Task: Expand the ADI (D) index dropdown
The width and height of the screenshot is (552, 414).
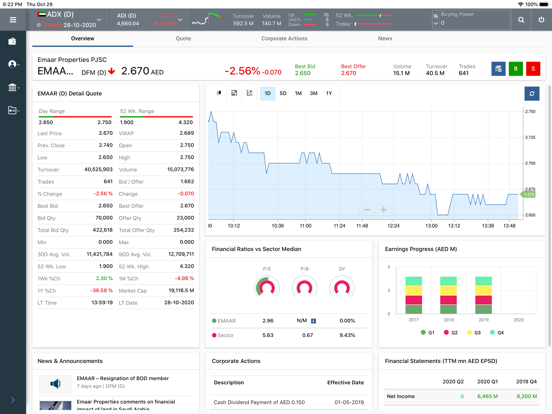Action: (180, 20)
